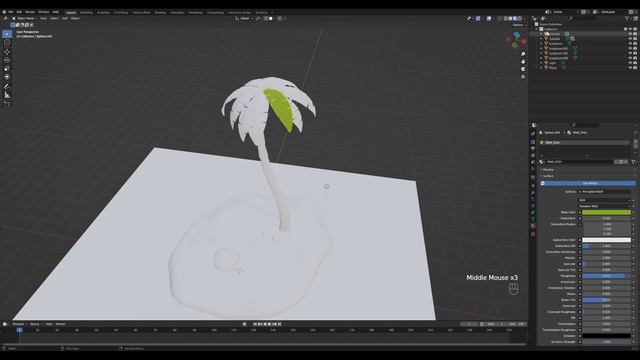Viewport: 640px width, 360px height.
Task: Toggle viewport overlays button
Action: click(489, 18)
